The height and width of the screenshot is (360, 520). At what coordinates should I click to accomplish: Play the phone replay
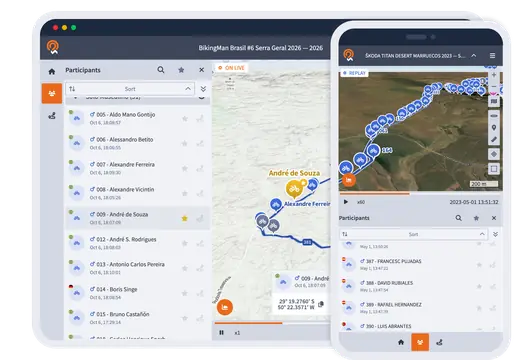click(346, 202)
